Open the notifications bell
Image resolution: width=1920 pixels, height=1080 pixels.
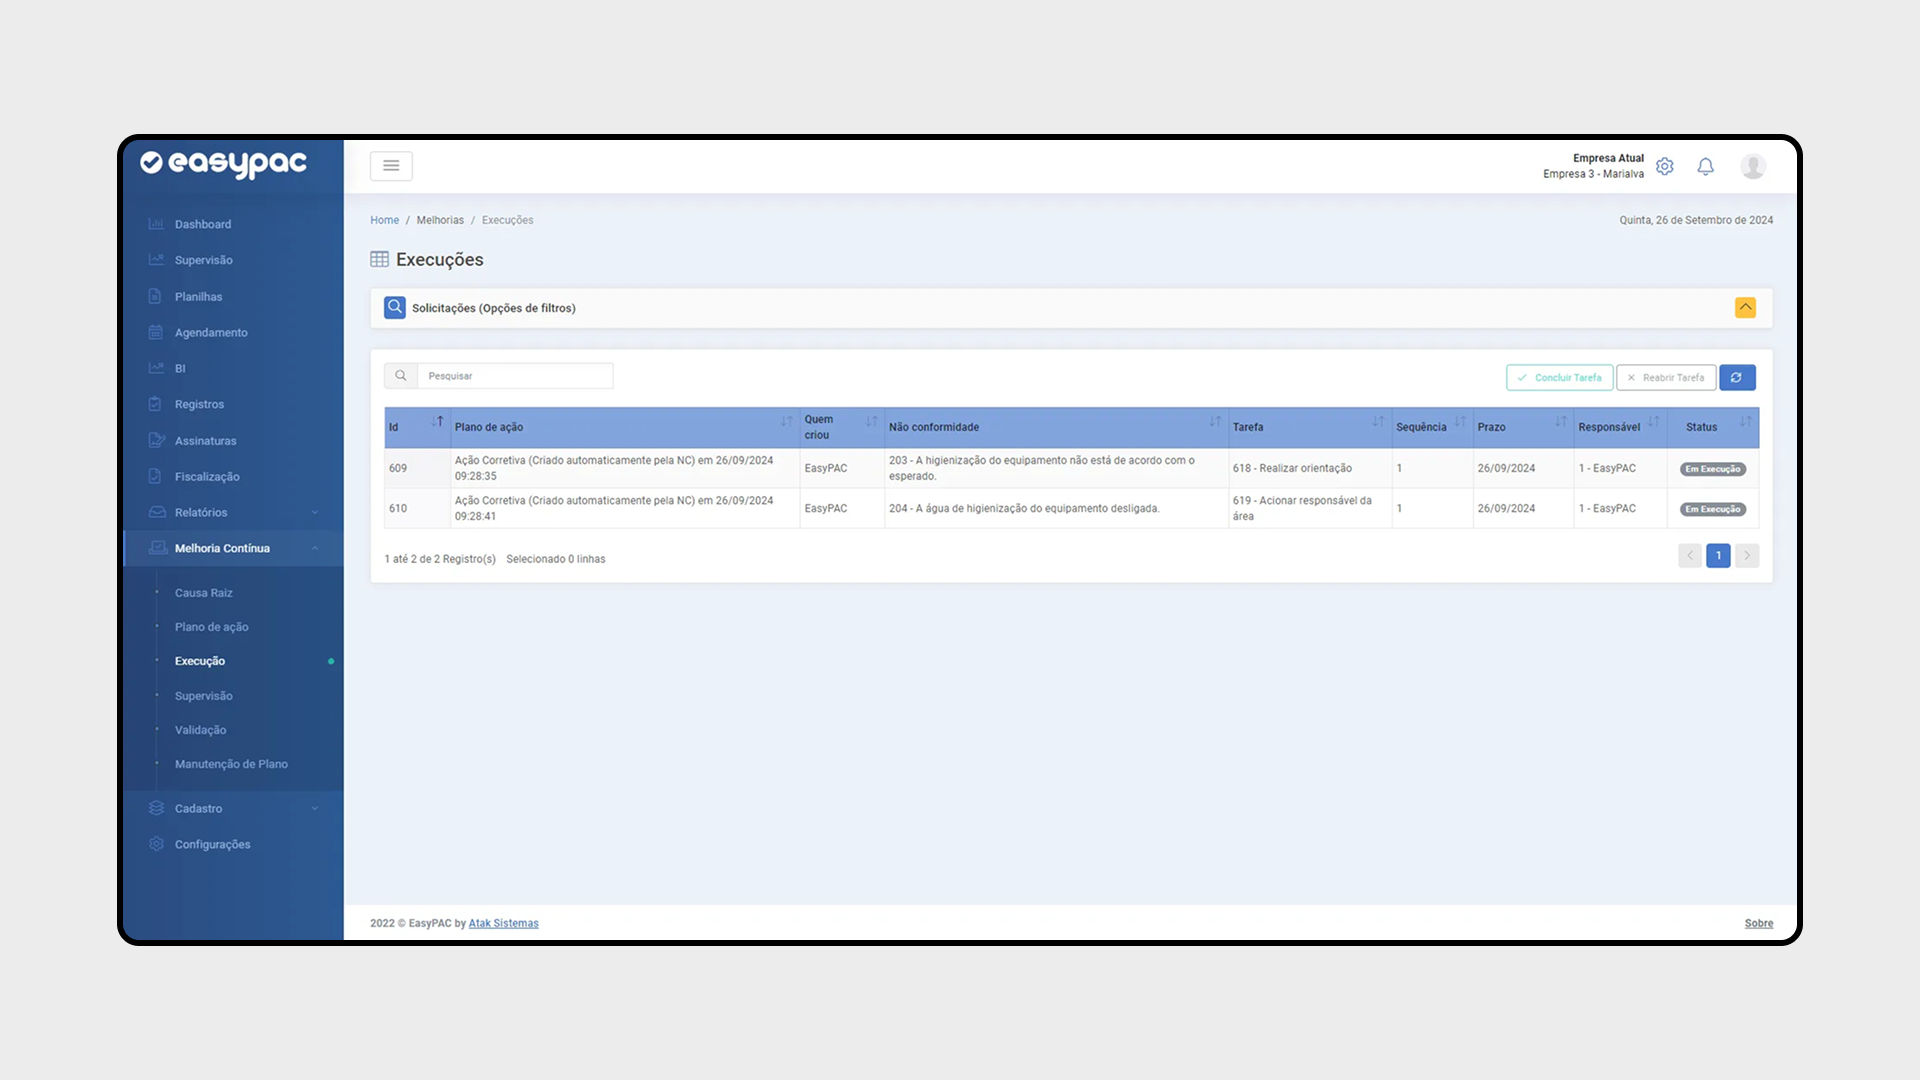coord(1705,166)
